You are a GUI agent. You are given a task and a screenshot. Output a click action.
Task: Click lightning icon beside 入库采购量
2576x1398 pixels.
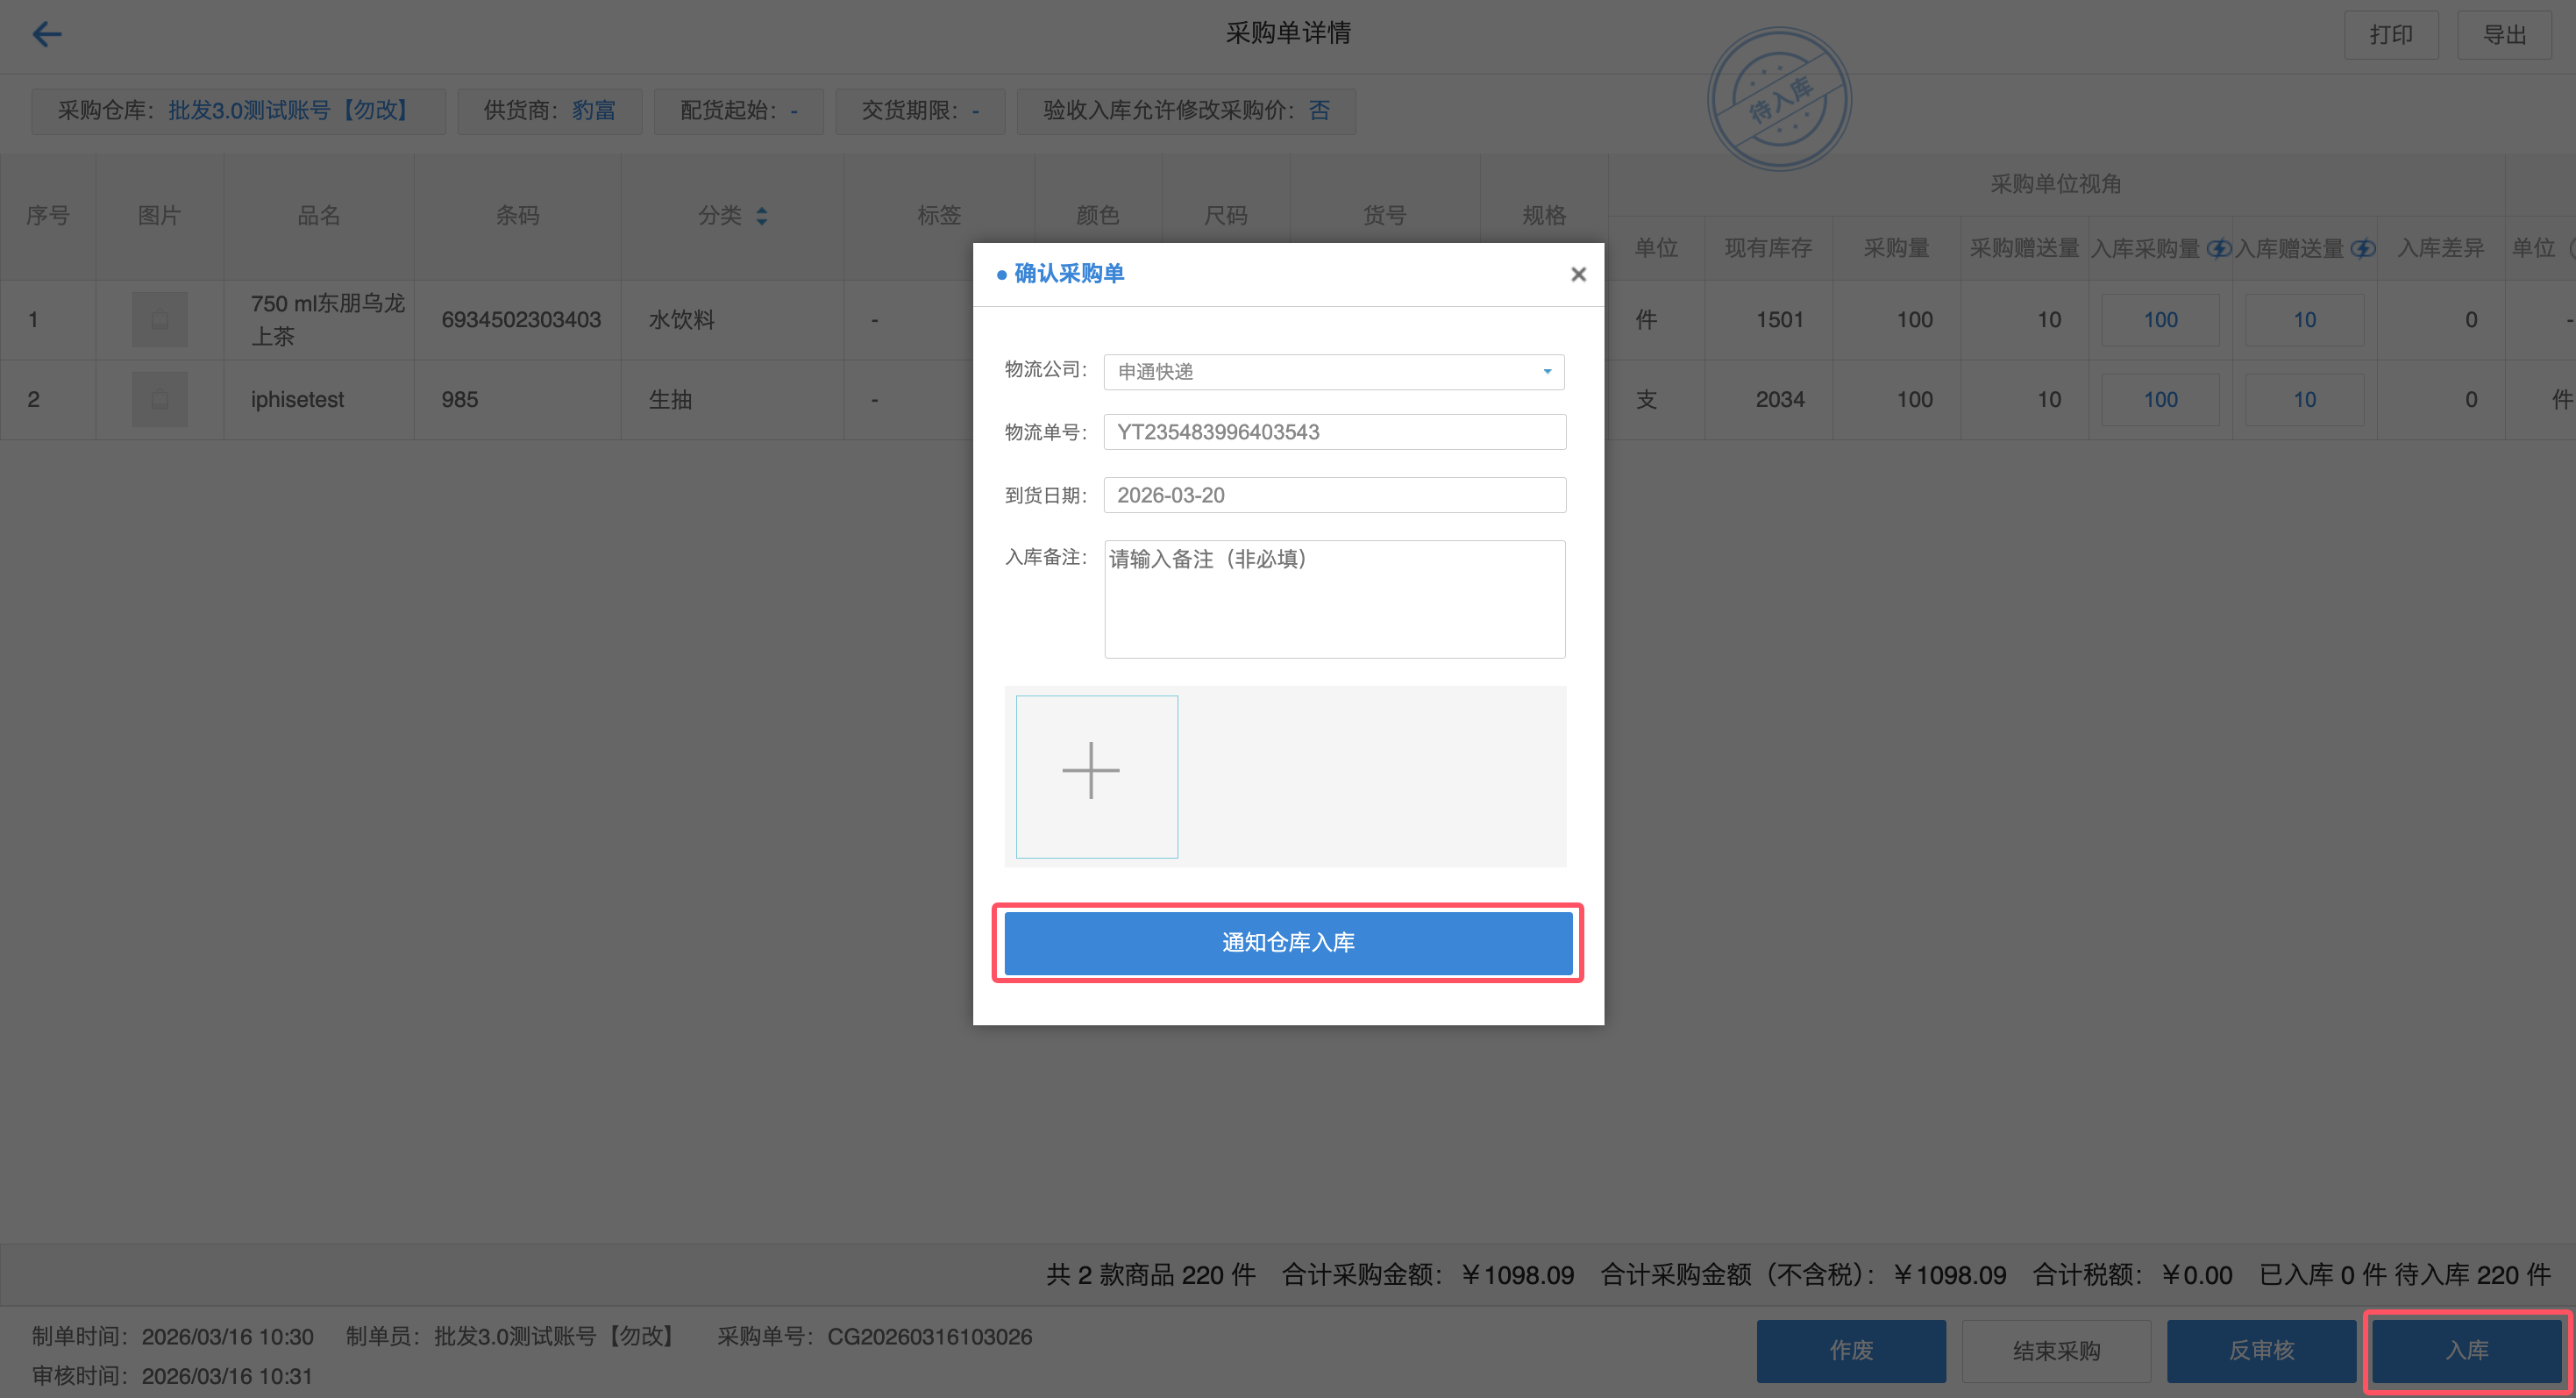(2218, 248)
